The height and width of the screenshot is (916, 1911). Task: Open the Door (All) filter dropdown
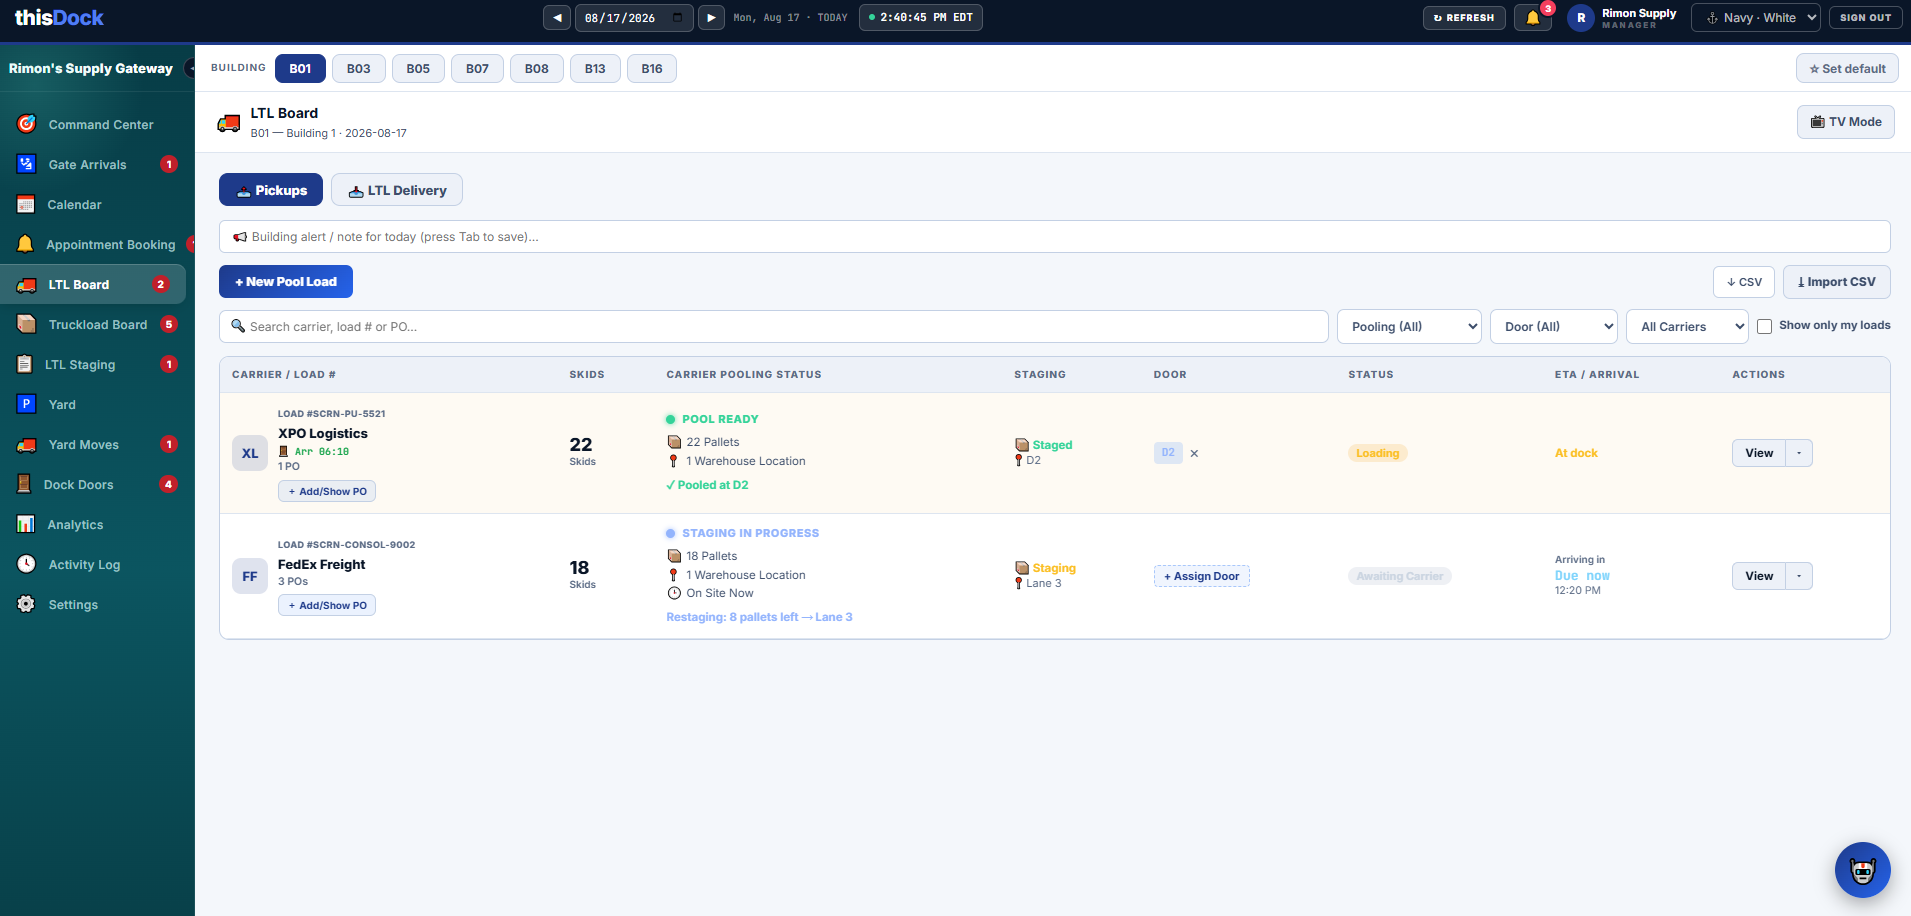click(x=1554, y=327)
